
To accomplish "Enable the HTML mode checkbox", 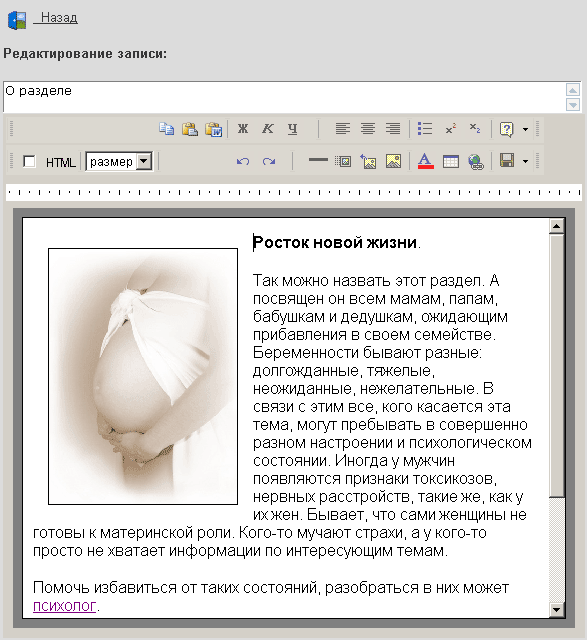I will click(x=29, y=162).
